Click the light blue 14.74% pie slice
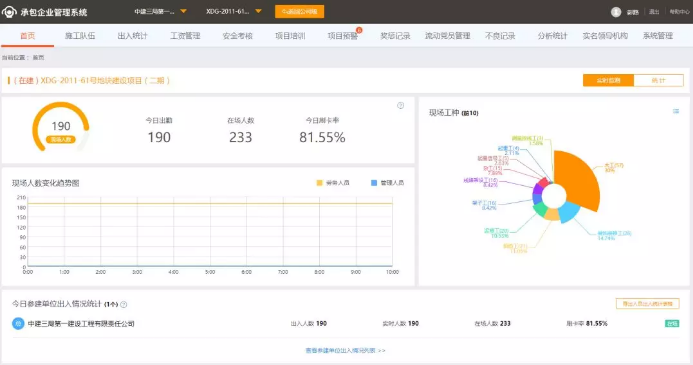This screenshot has width=693, height=365. [570, 212]
